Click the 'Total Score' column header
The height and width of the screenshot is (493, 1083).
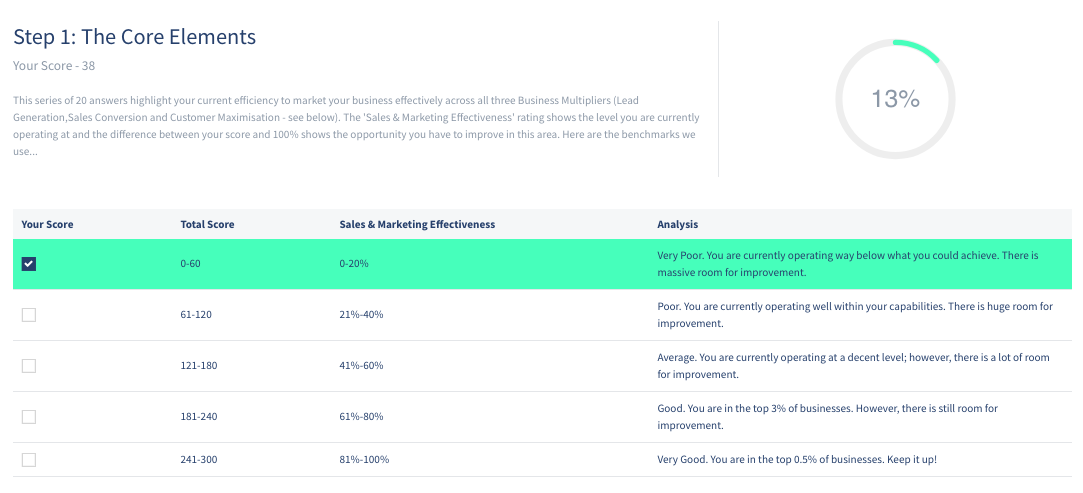tap(207, 224)
